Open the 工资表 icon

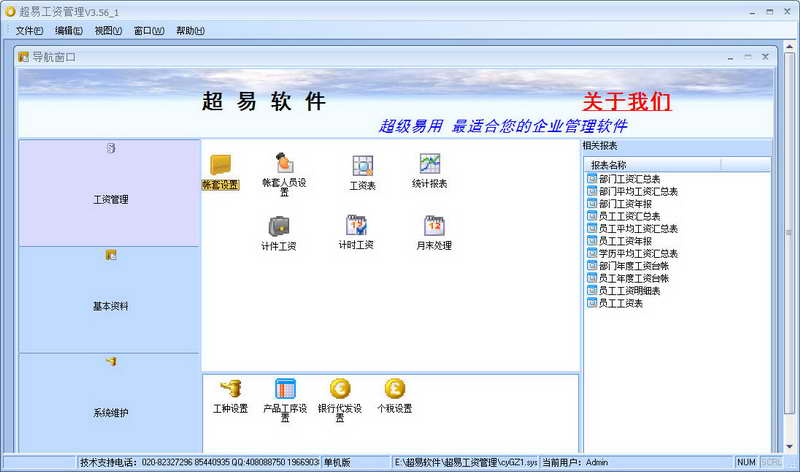(363, 165)
